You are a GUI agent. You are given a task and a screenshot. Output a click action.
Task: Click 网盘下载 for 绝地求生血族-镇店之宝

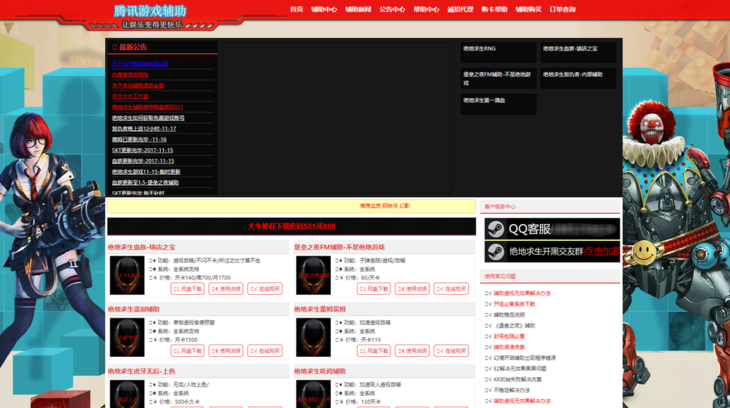point(188,289)
